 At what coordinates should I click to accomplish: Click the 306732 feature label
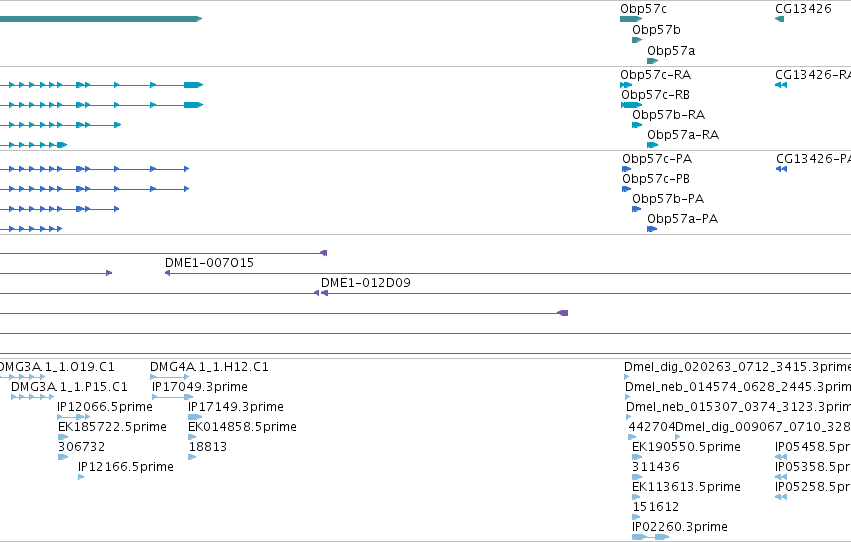[81, 448]
